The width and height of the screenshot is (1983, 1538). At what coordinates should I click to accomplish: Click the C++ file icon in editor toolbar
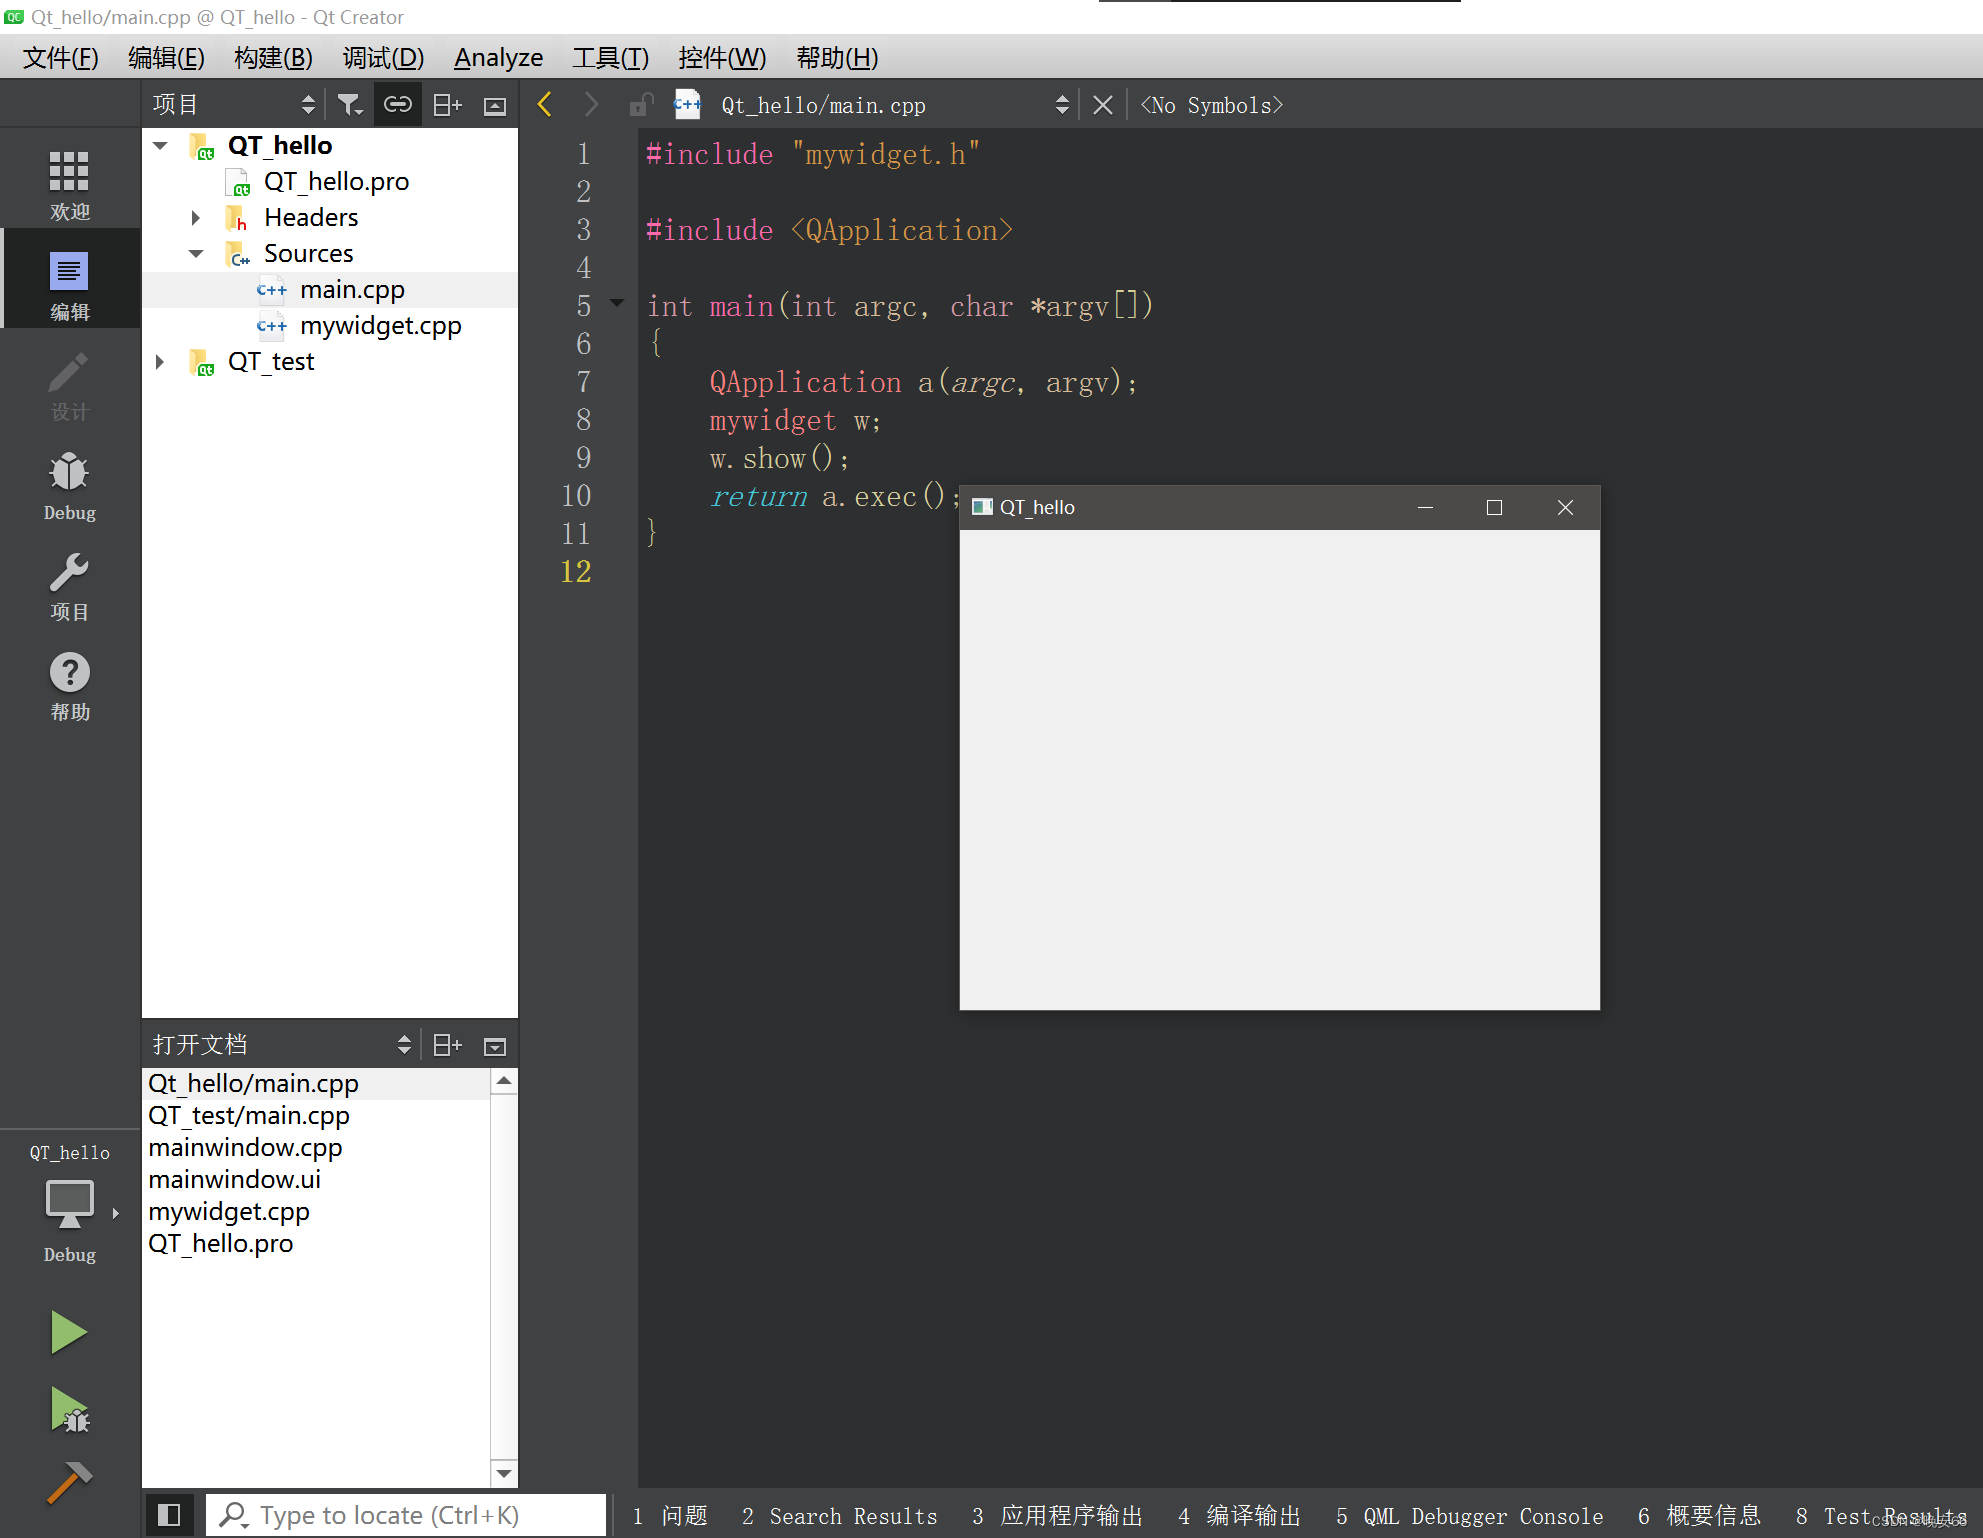click(x=687, y=105)
